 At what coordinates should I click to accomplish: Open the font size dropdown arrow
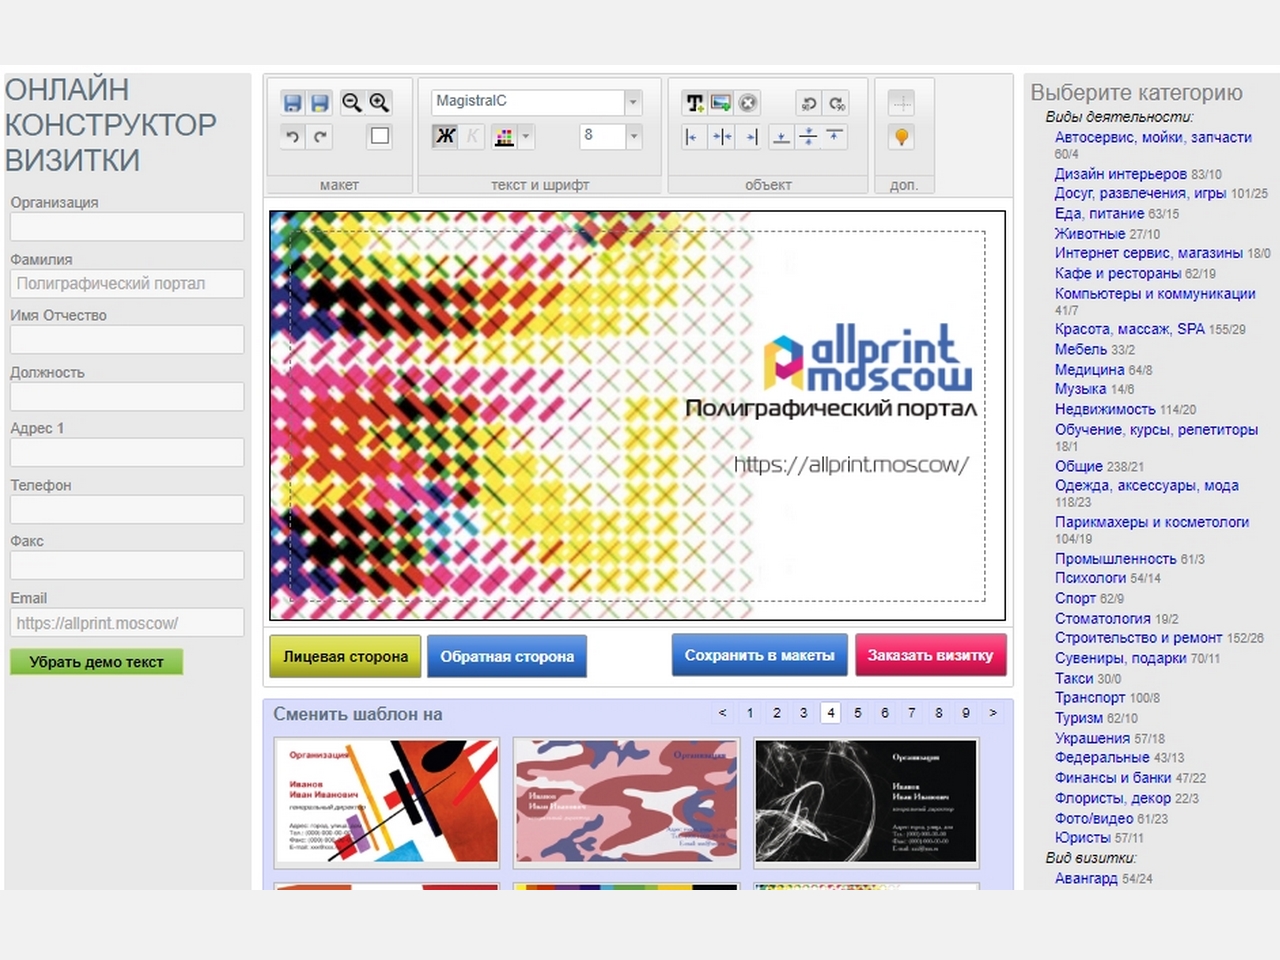coord(633,136)
